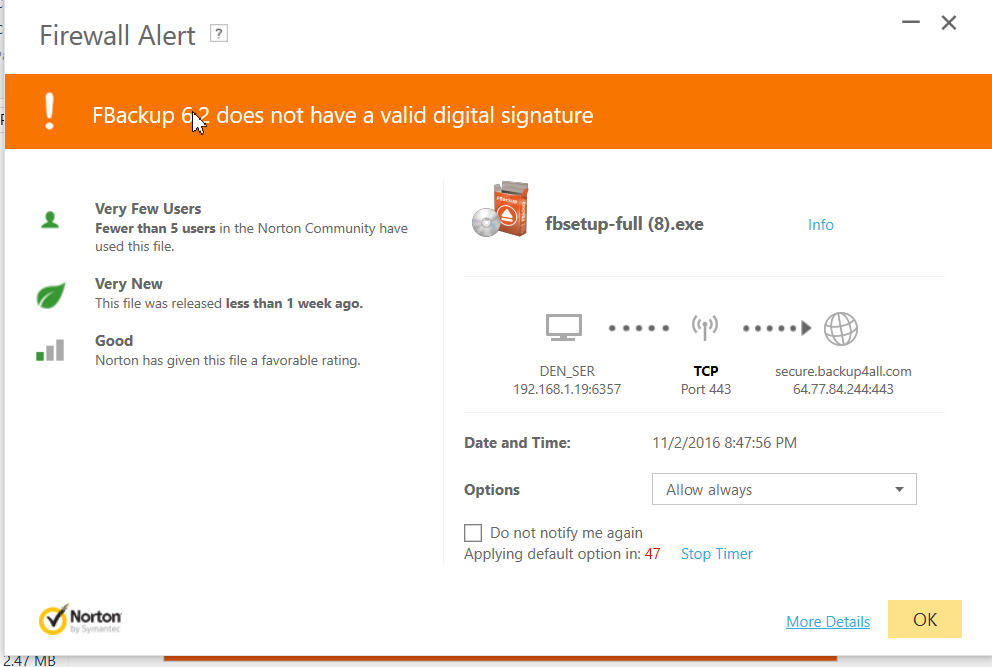This screenshot has height=667, width=992.
Task: Click the TCP protocol label
Action: (706, 371)
